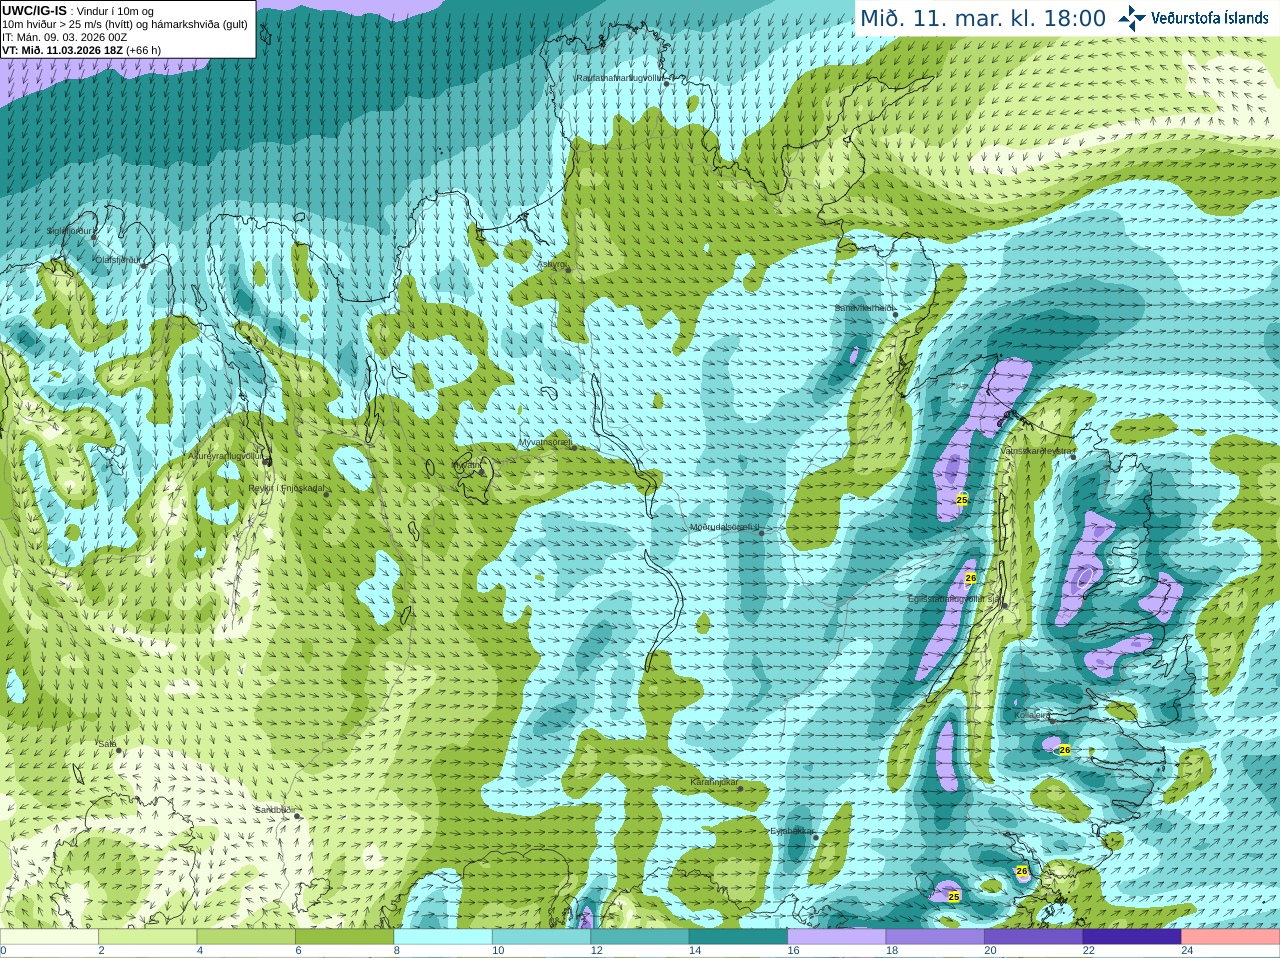
Task: Click the yellow 26 gust marker beside Kollaleira
Action: click(1064, 750)
